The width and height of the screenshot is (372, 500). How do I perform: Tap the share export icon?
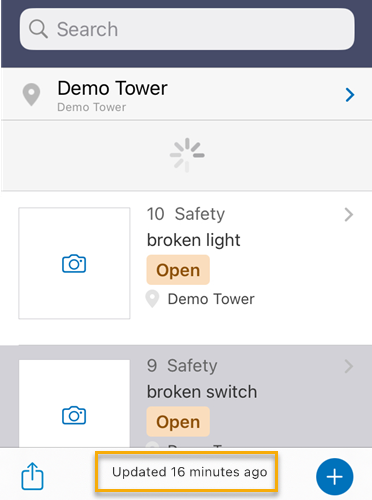pos(32,476)
